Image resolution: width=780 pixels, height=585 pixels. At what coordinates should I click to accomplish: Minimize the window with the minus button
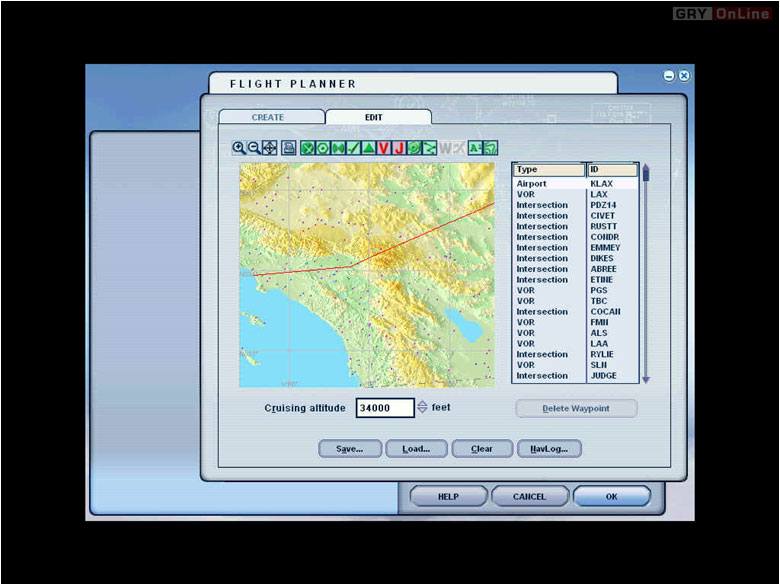coord(669,76)
